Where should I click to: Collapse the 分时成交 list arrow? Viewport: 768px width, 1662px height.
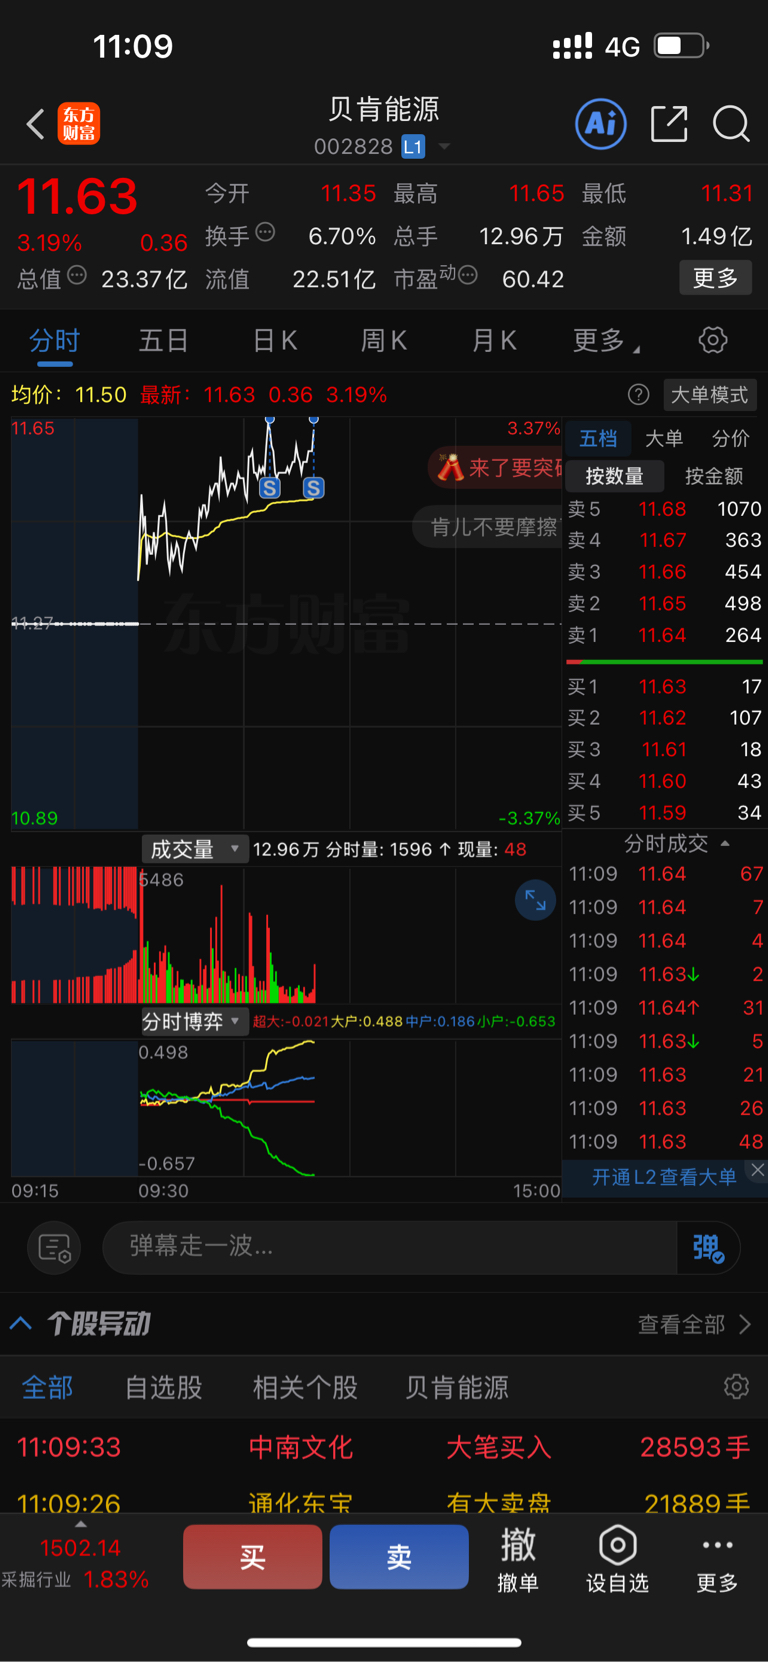tap(725, 844)
